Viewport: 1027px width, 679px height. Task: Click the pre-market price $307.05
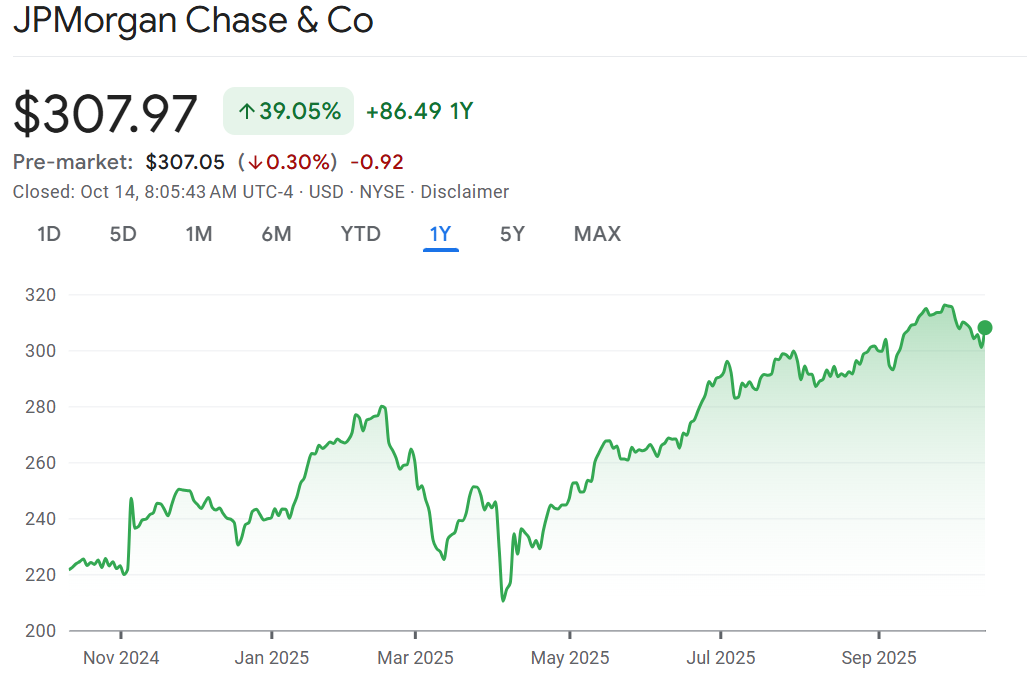click(187, 162)
